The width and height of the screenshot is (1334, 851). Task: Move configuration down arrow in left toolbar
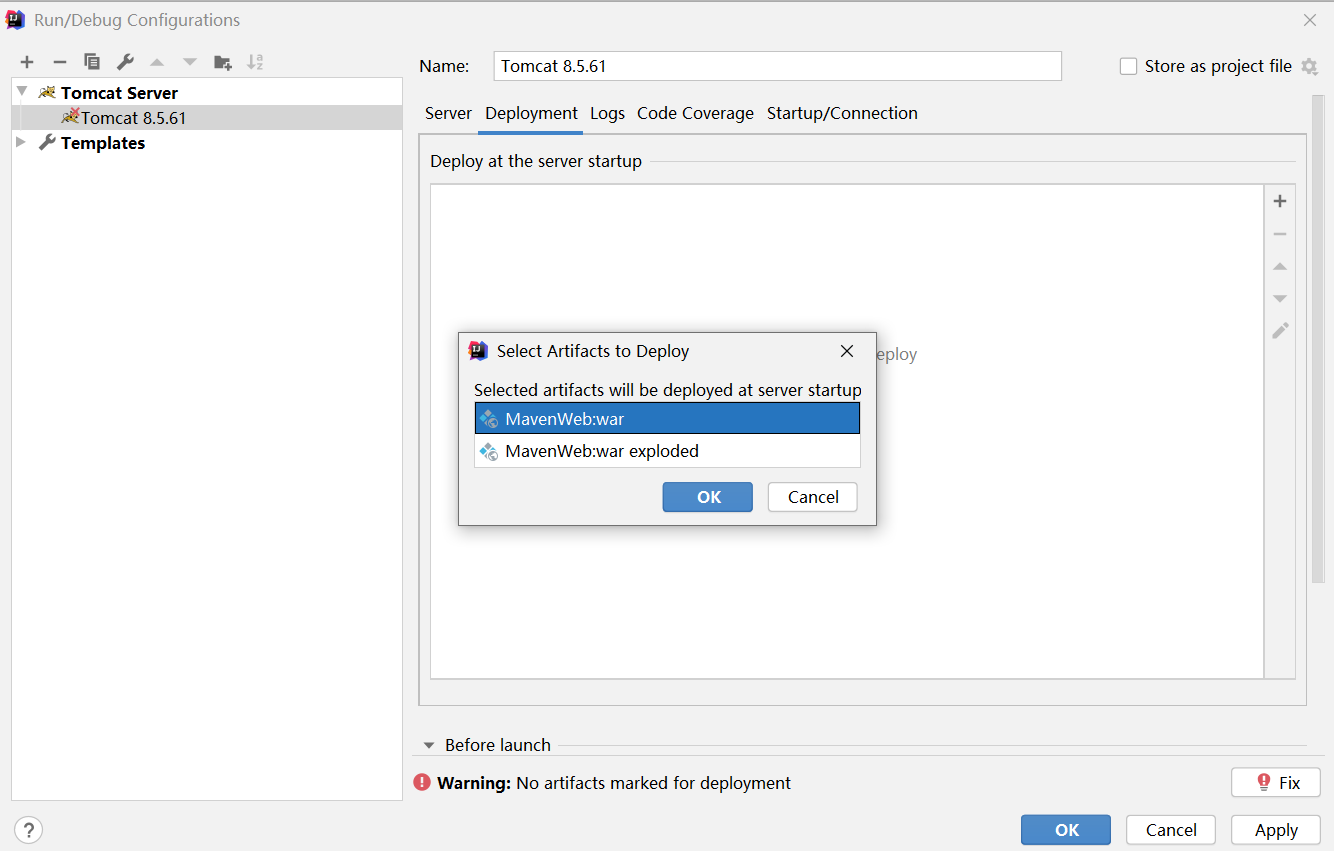click(x=190, y=62)
